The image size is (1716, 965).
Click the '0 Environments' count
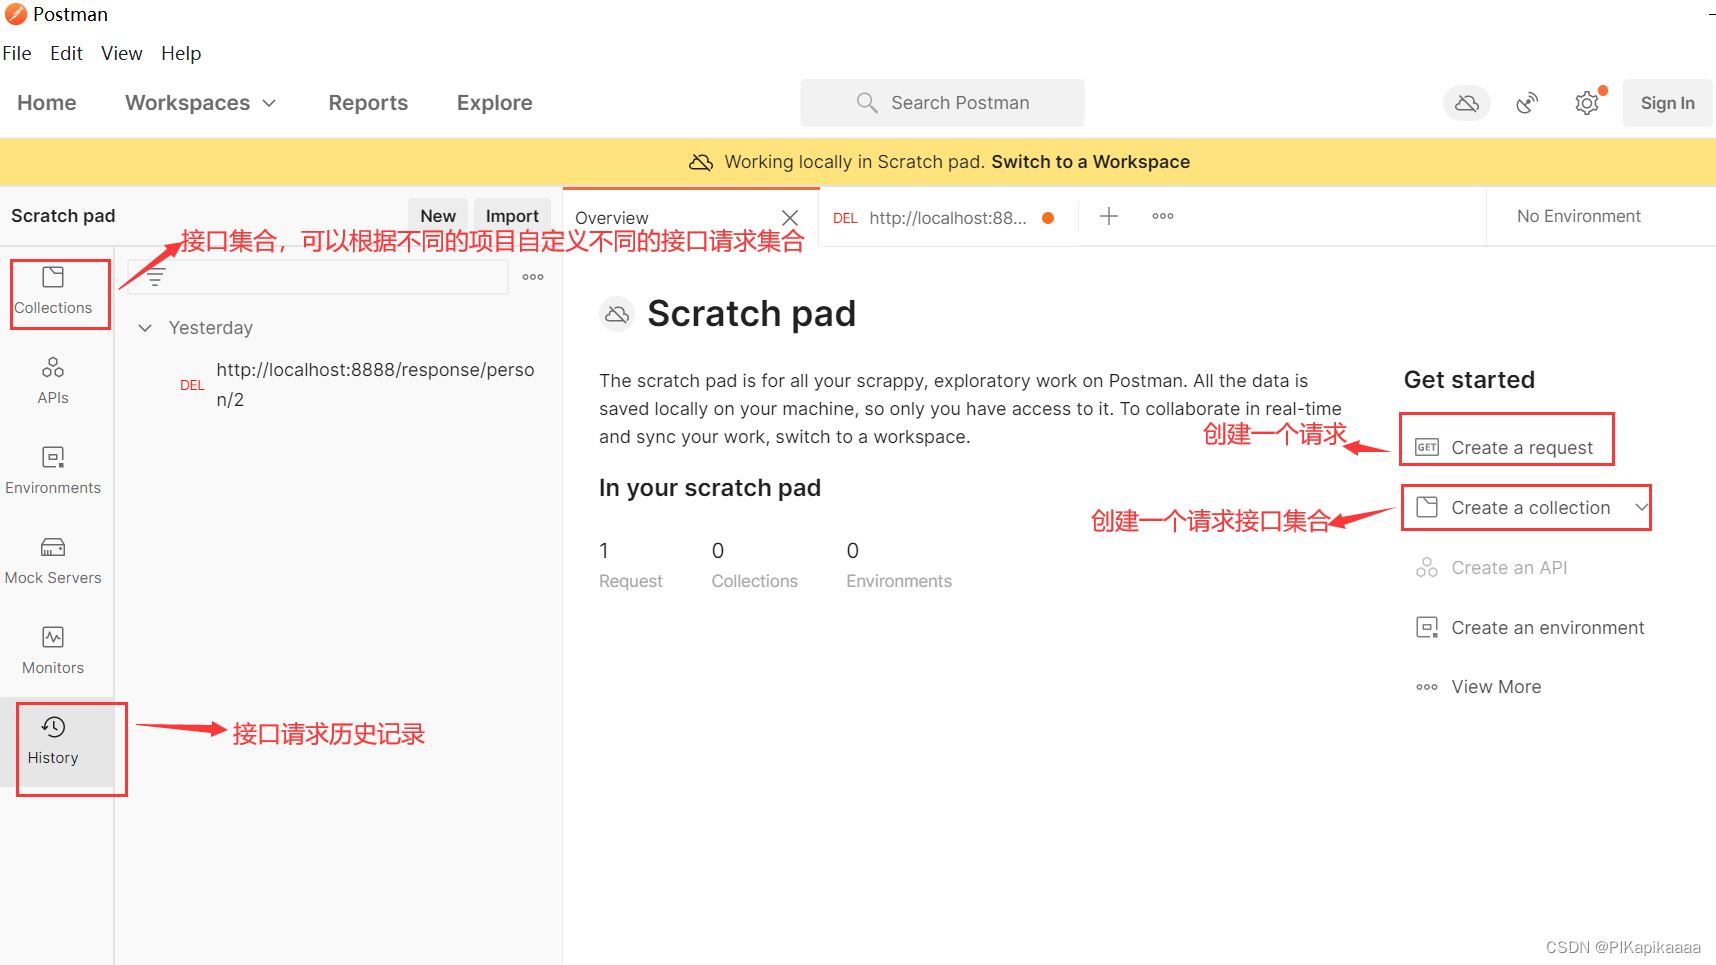pyautogui.click(x=899, y=565)
